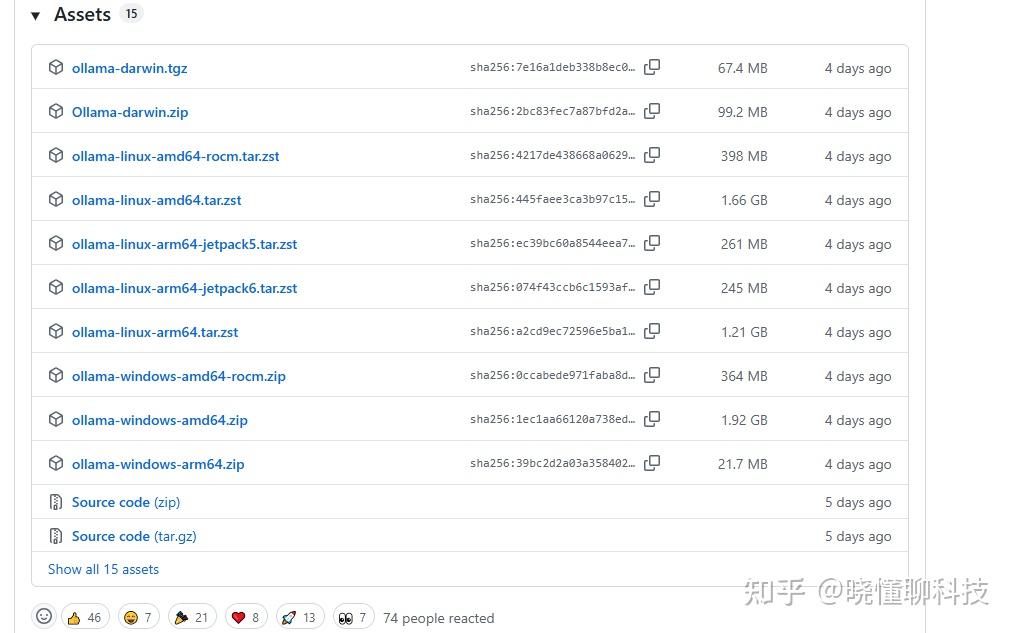The image size is (1015, 633).
Task: Click the 21.7 MB size value
Action: click(x=742, y=464)
